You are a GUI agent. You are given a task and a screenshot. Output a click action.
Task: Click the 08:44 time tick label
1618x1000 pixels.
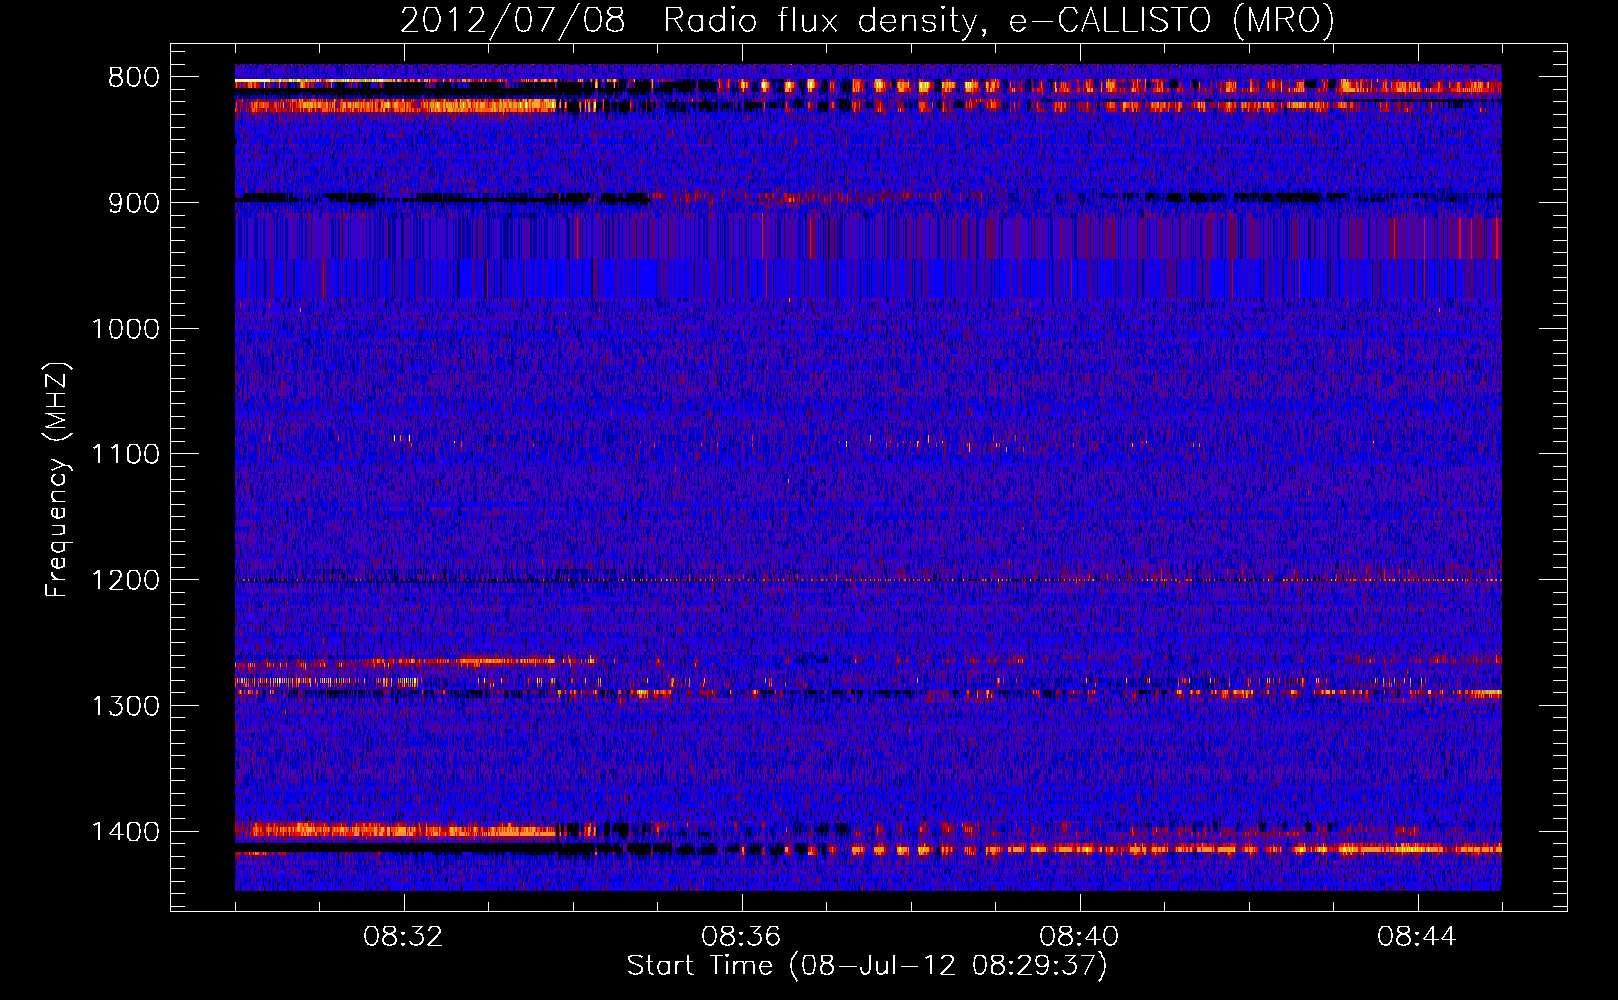1417,937
